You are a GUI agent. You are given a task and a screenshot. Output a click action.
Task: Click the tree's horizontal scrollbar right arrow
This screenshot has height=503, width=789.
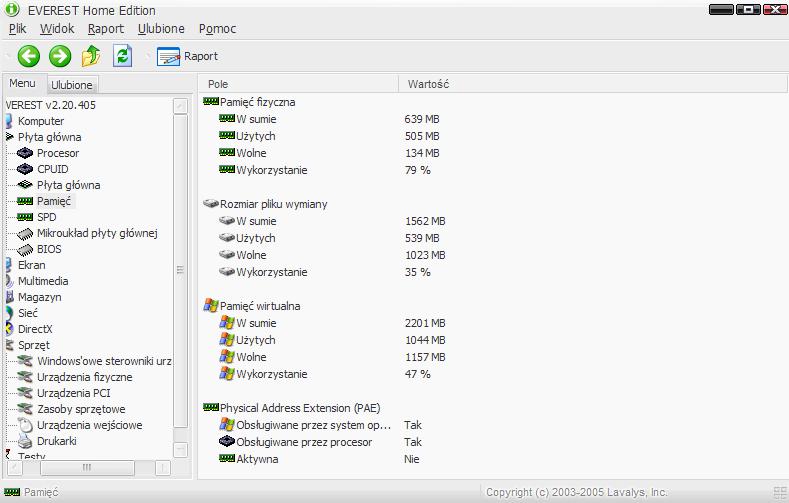163,468
